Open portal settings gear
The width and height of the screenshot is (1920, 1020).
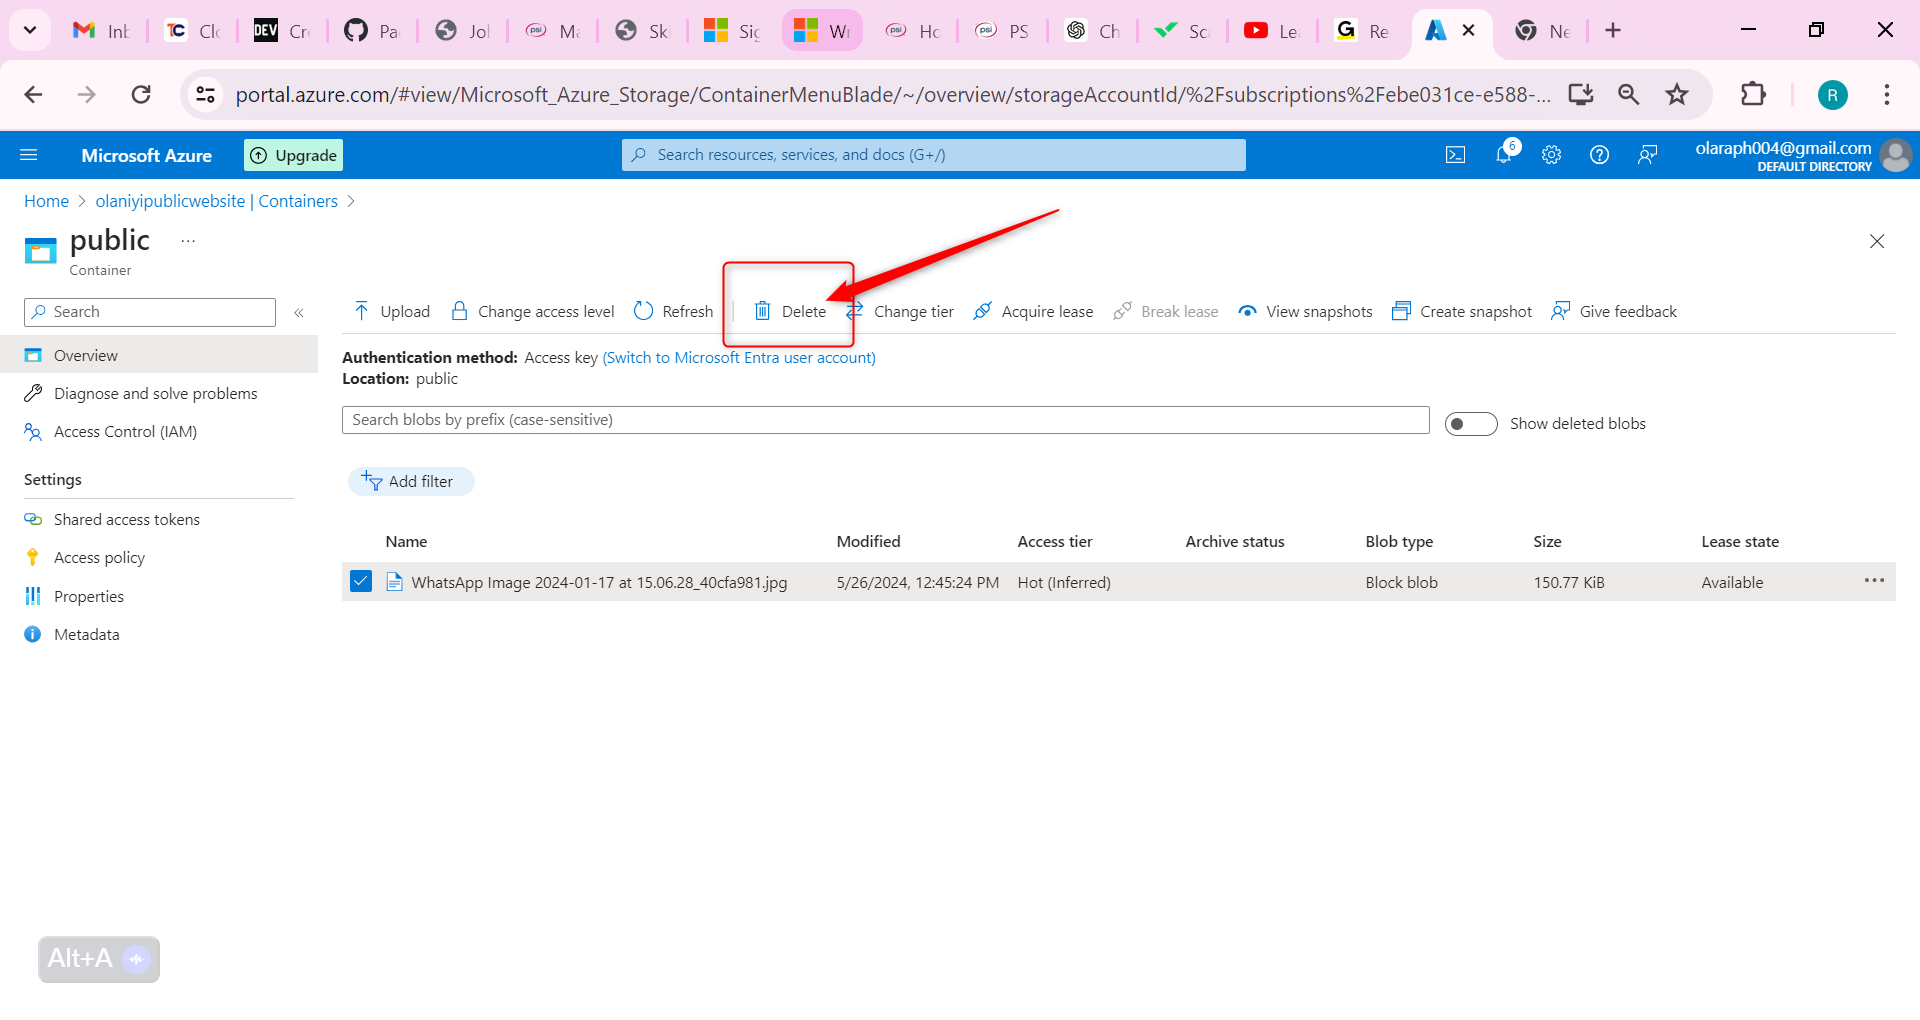coord(1552,155)
